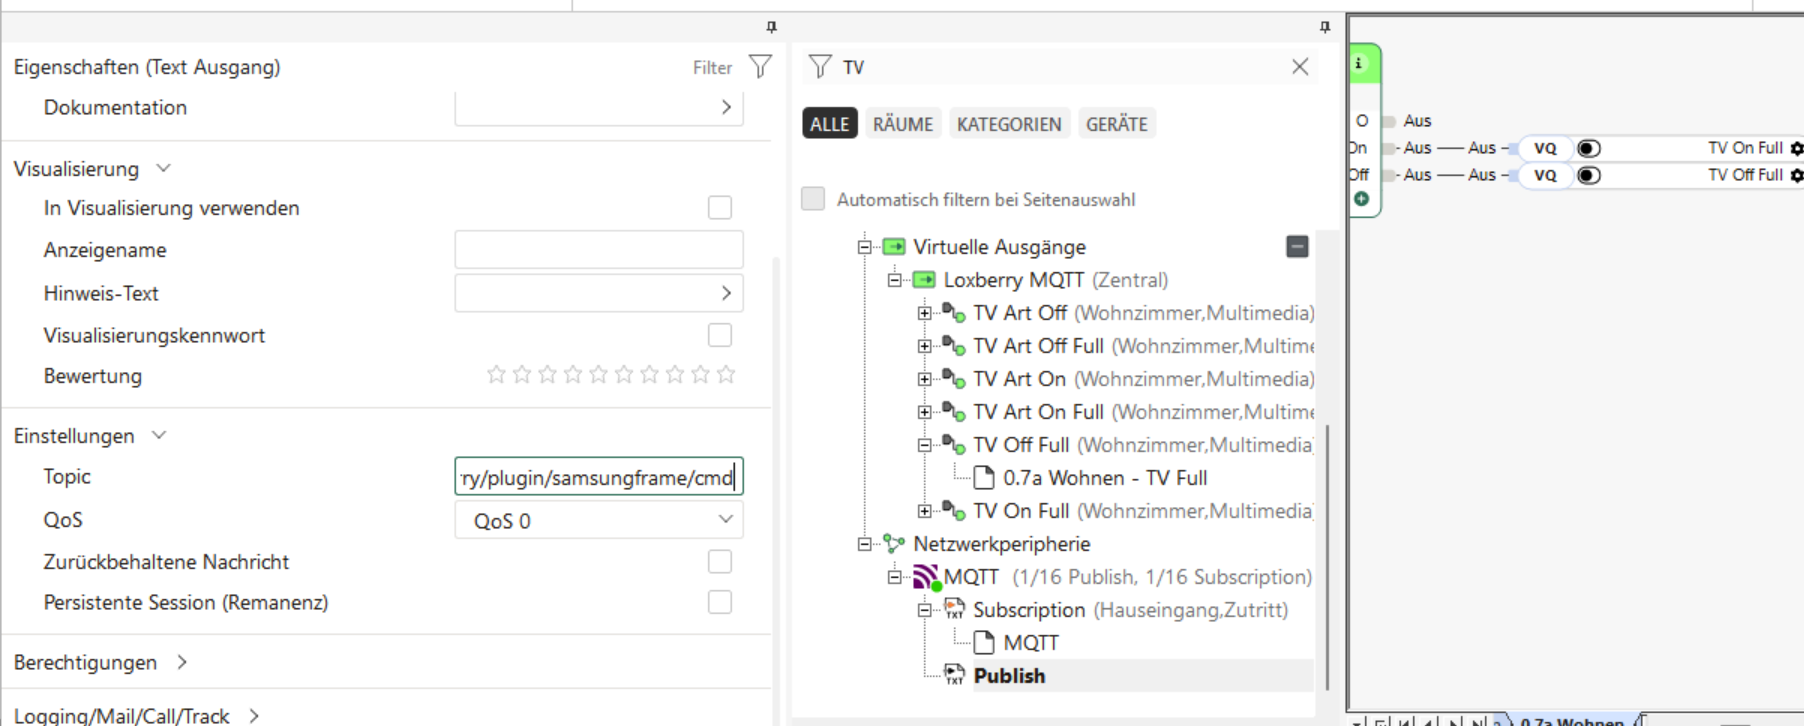Viewport: 1804px width, 726px height.
Task: Switch to the KATEGORIEN tab
Action: pos(1008,124)
